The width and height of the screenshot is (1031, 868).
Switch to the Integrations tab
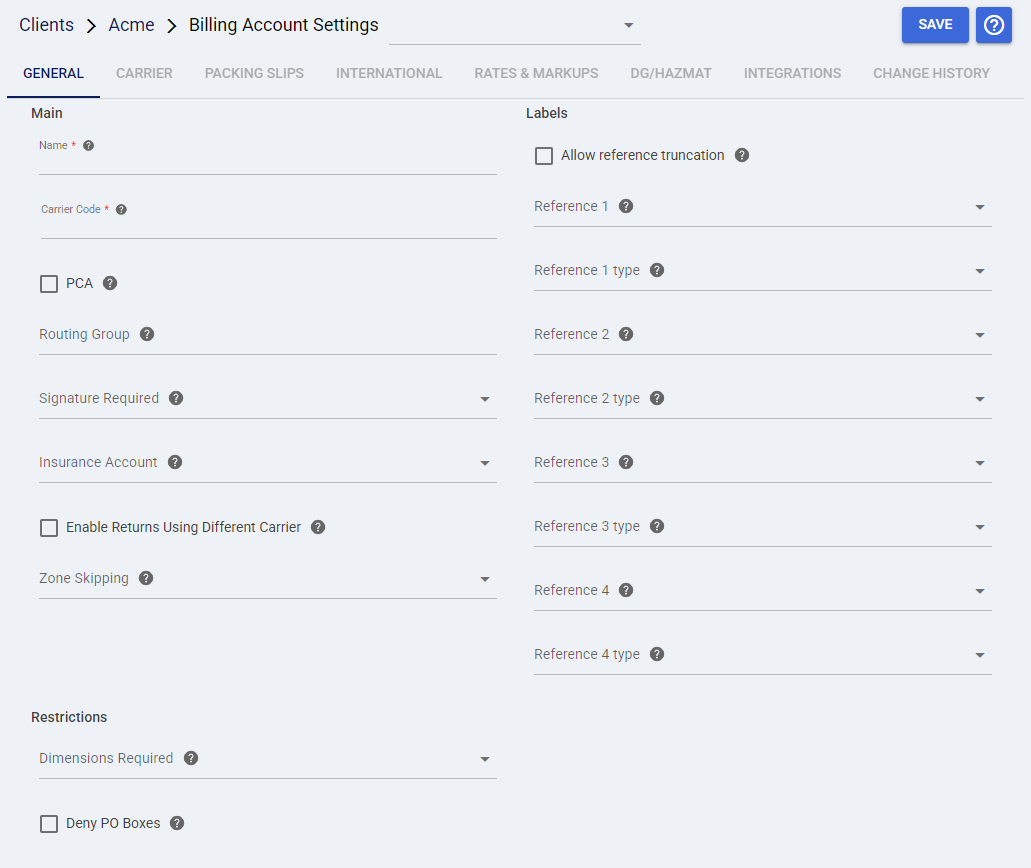pos(792,73)
